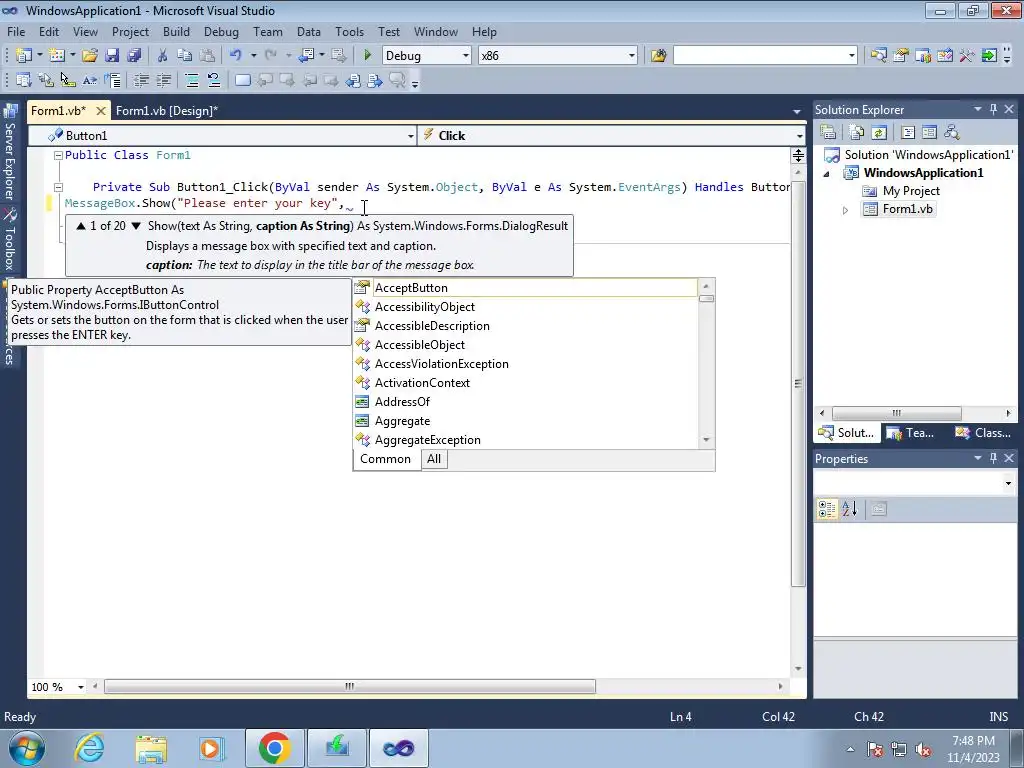The image size is (1024, 768).
Task: Collapse the Button1_Click sub outline
Action: (x=58, y=187)
